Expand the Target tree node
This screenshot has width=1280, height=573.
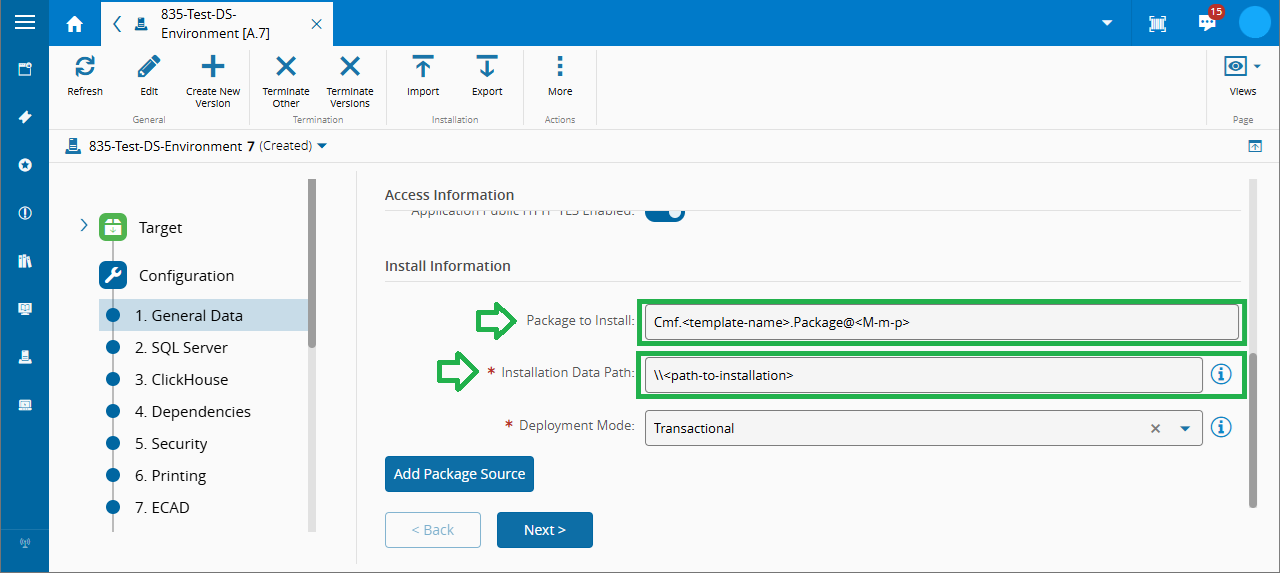click(84, 226)
